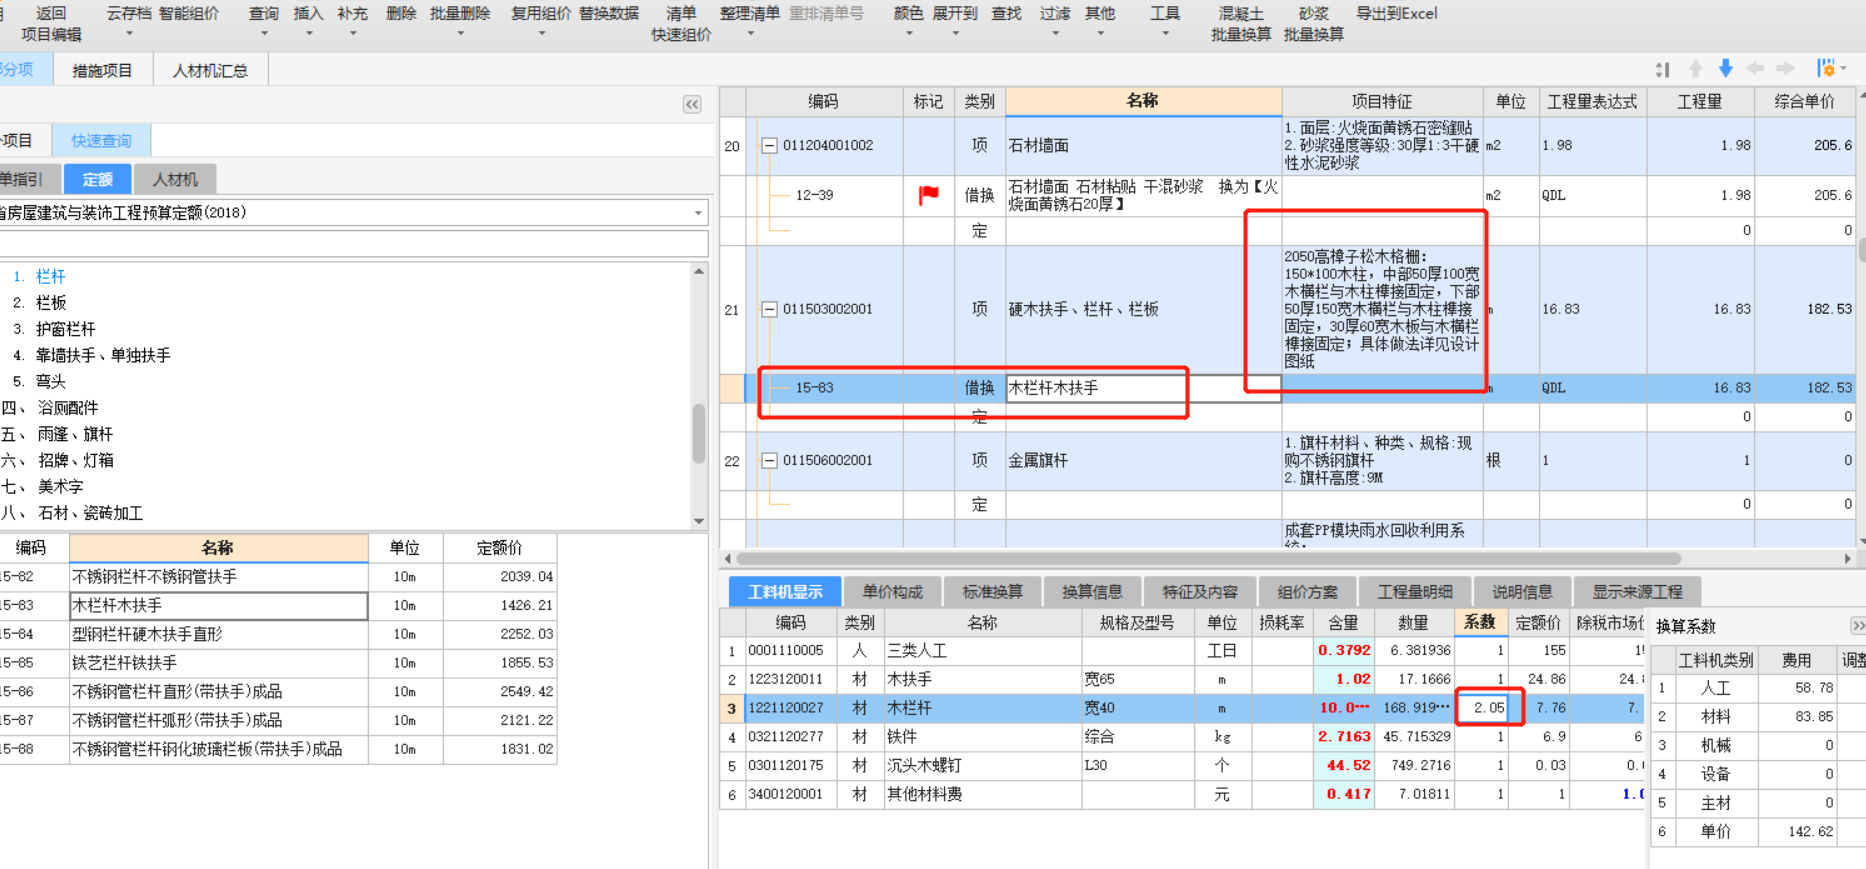1866x869 pixels.
Task: Open the 查询 dropdown arrow
Action: pos(264,34)
